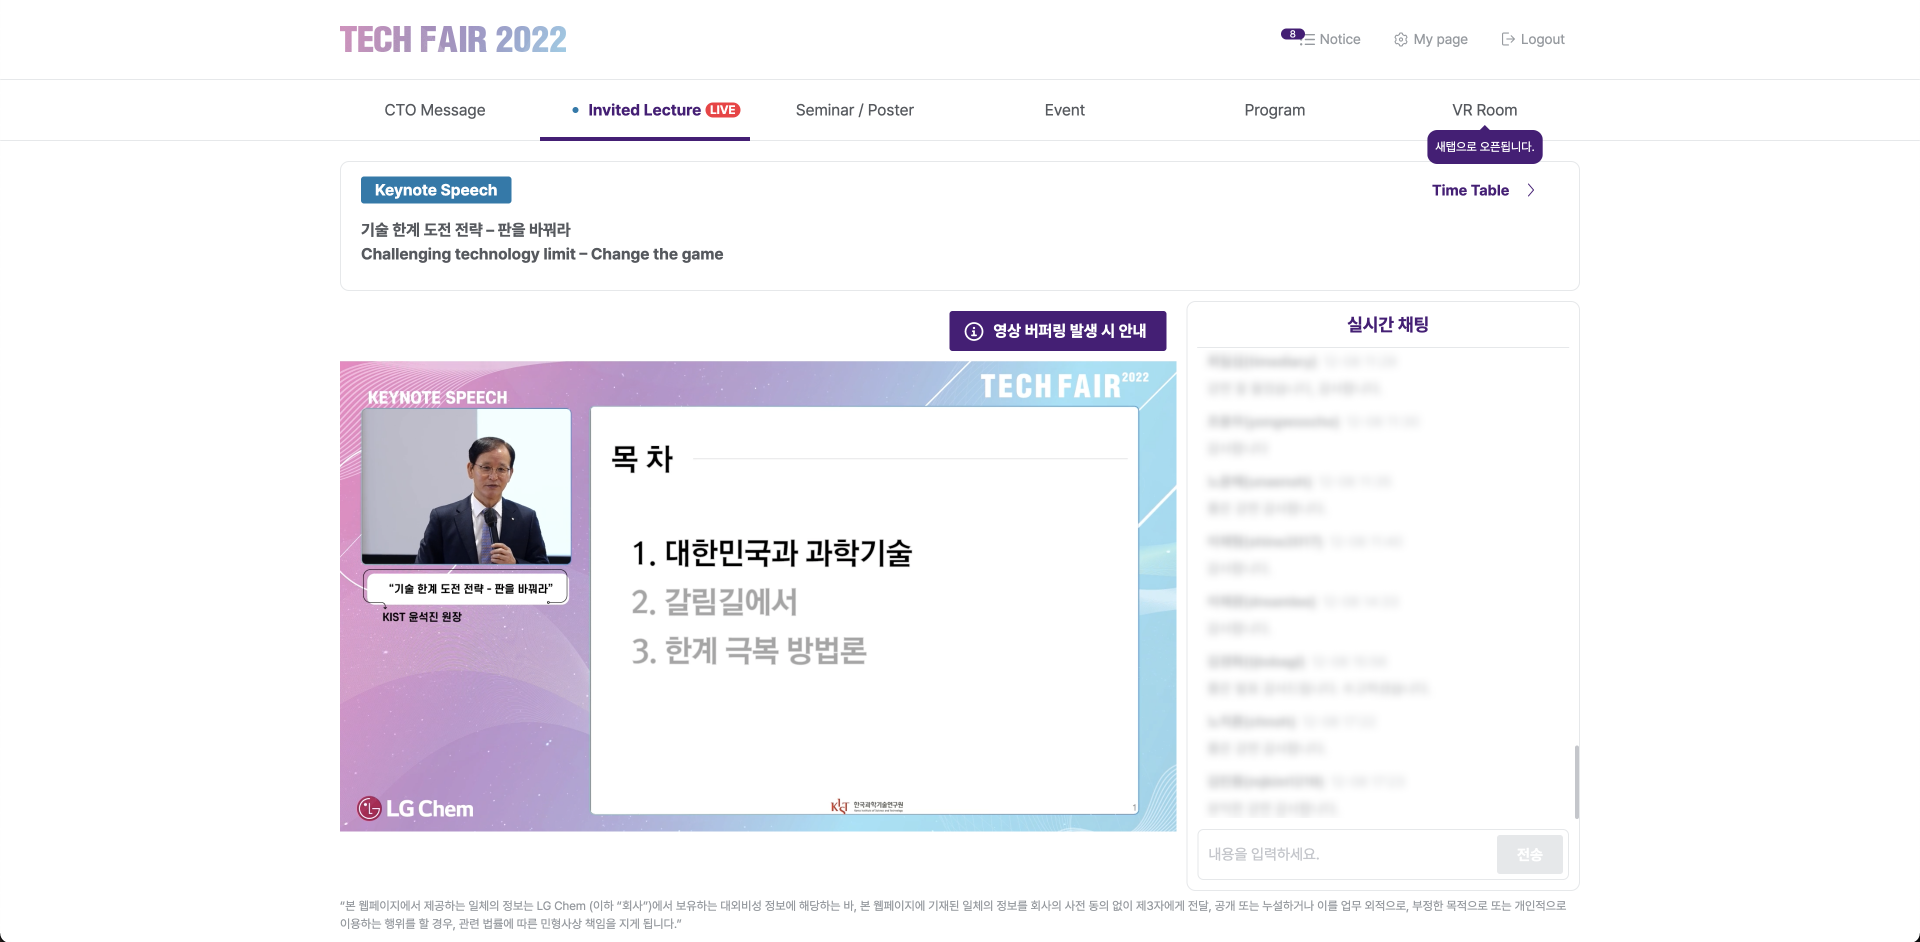Click the live chat scrollbar
Screen dimensions: 1920x942
click(1577, 782)
